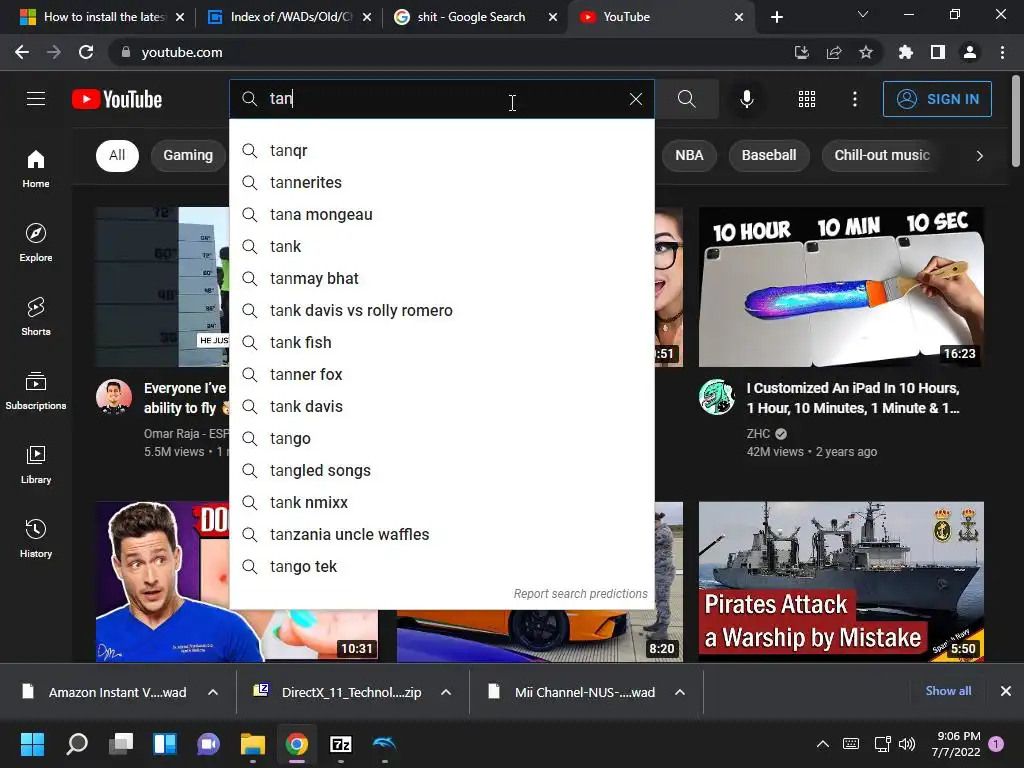Open a new browser tab
The height and width of the screenshot is (768, 1024).
[x=776, y=17]
